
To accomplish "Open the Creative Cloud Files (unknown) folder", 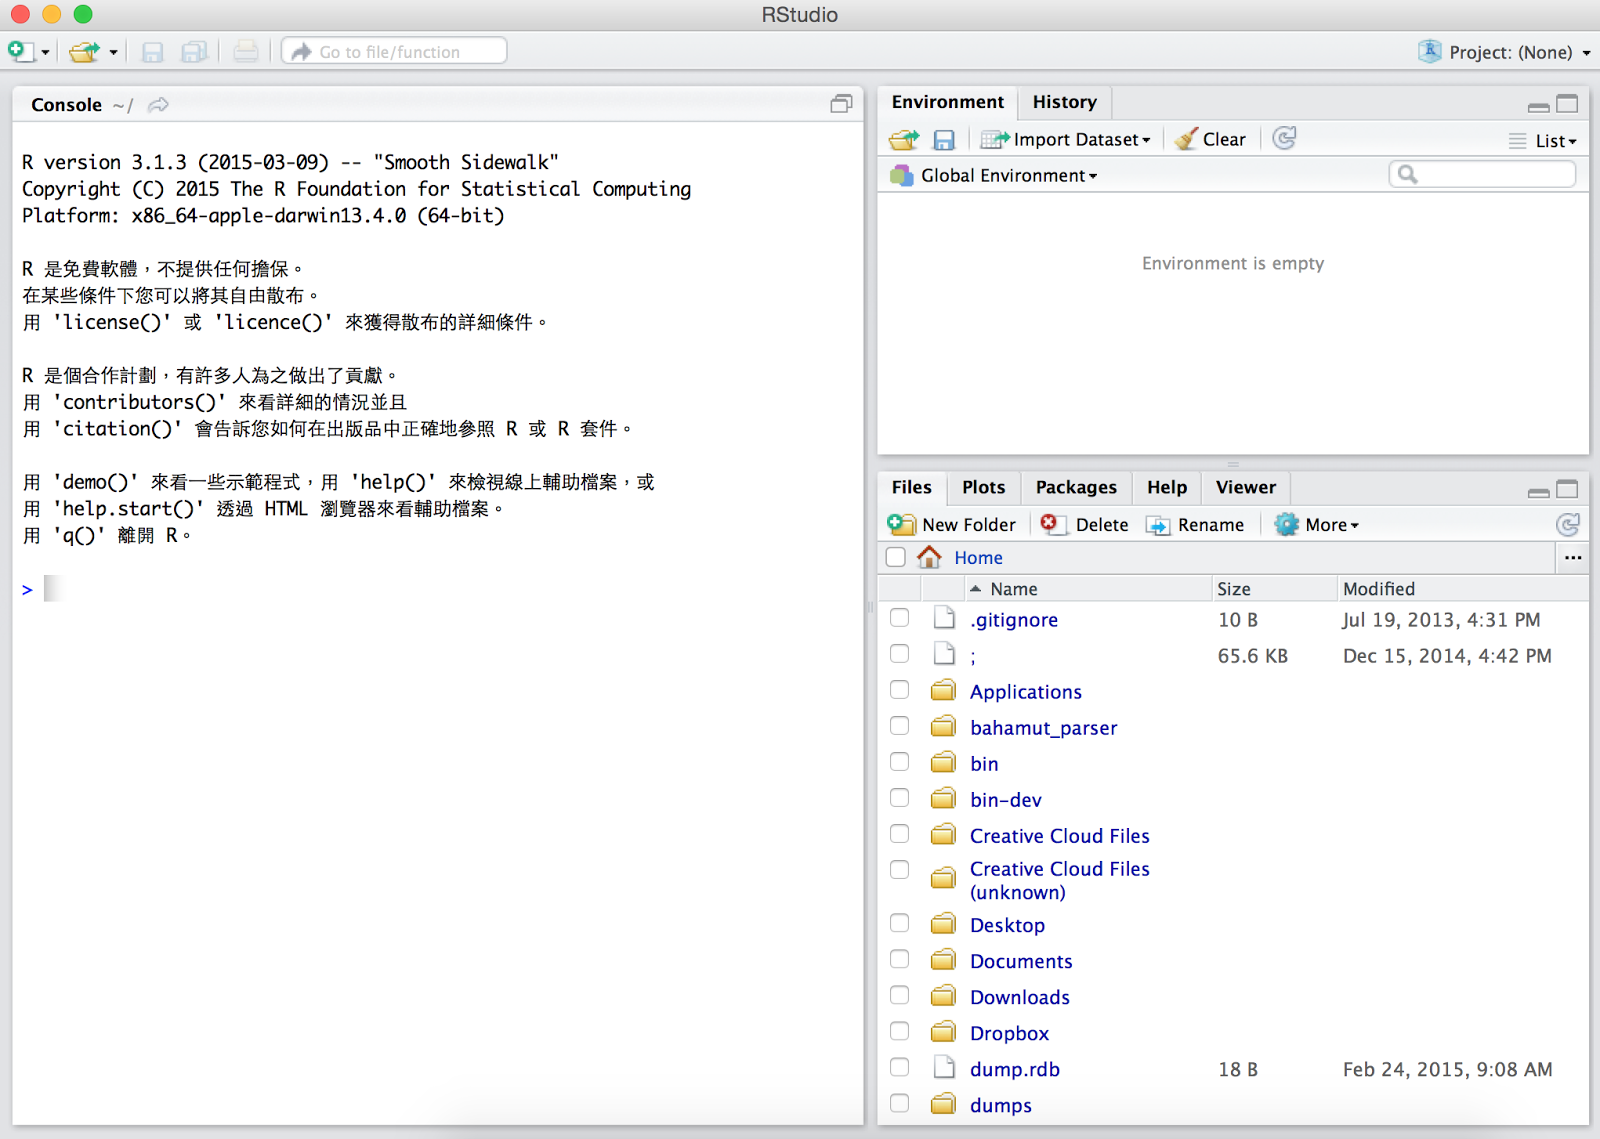I will (x=1059, y=881).
